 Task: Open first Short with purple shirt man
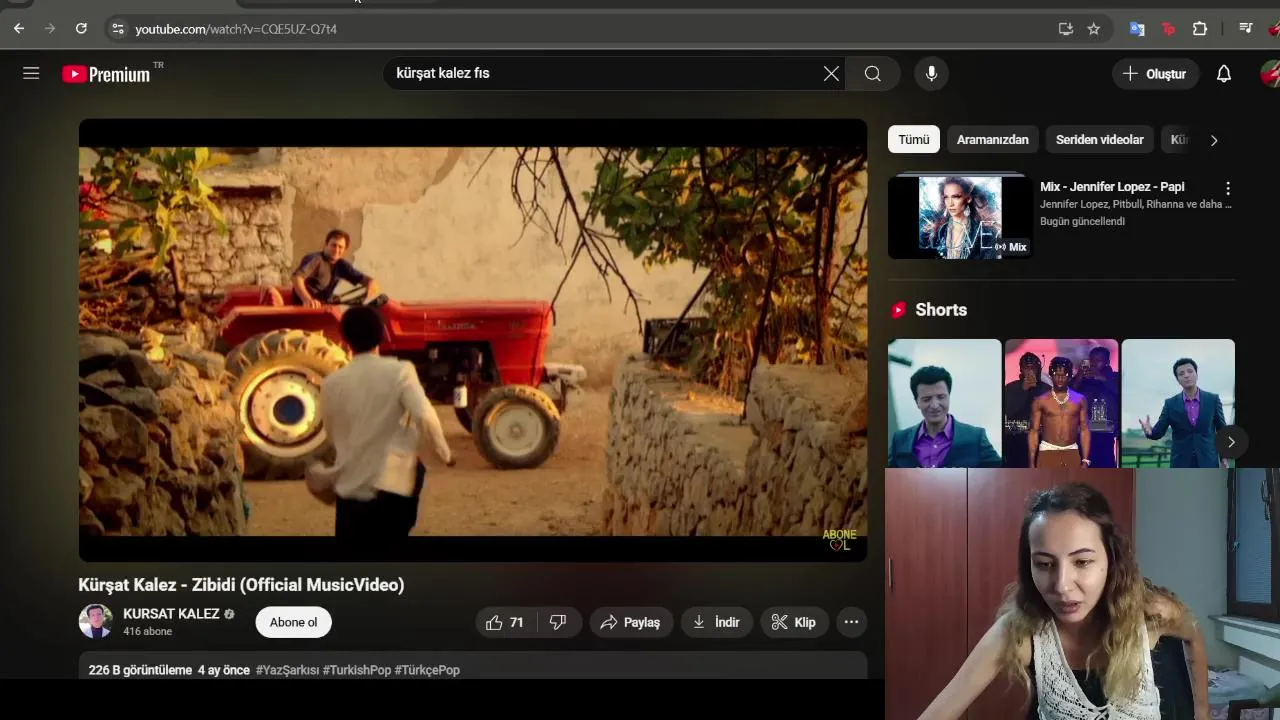click(x=944, y=403)
